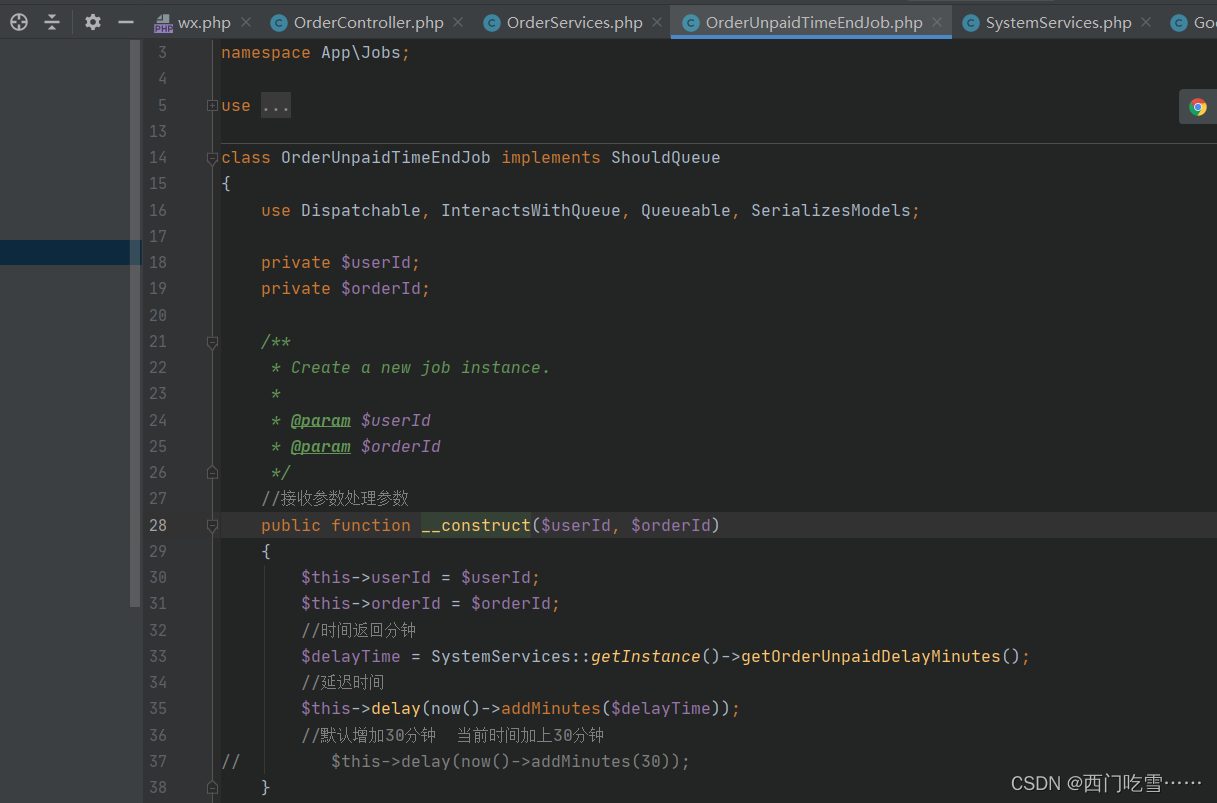Click the collapse all icon in toolbar
1217x803 pixels.
(51, 20)
